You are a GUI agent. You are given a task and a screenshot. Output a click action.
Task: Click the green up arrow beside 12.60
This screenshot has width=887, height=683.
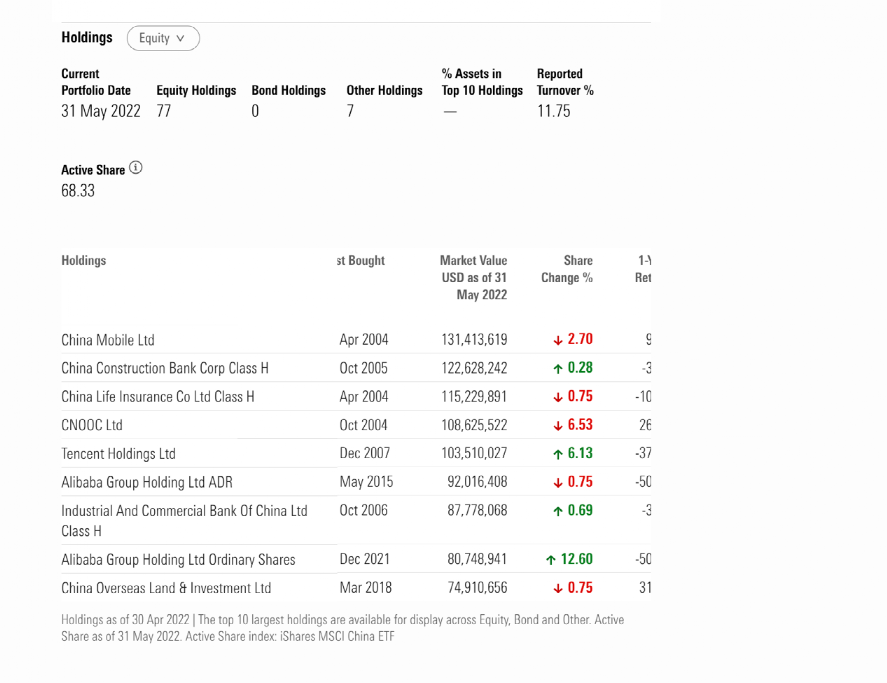pyautogui.click(x=551, y=560)
